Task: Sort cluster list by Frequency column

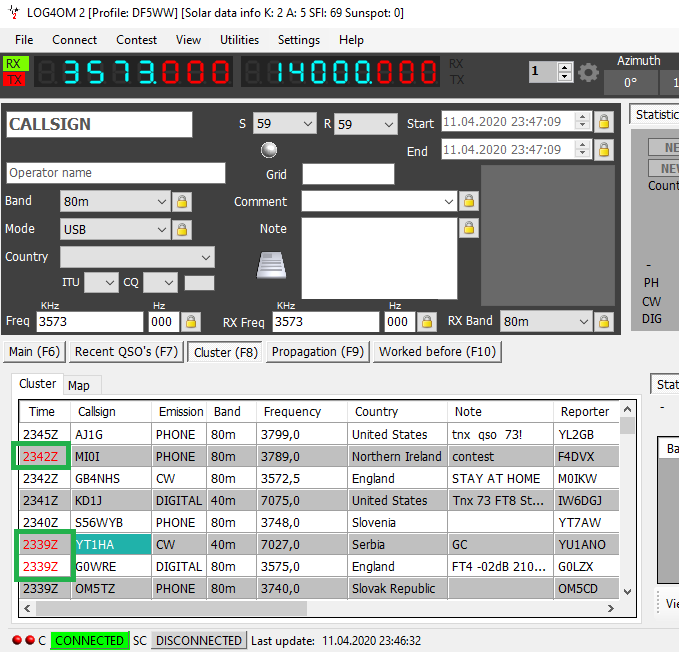Action: [x=302, y=411]
